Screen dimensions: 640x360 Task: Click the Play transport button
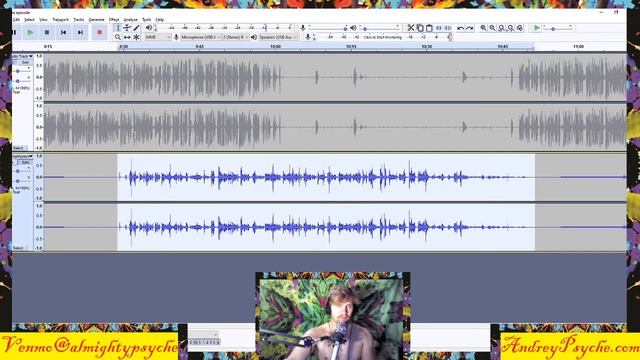coord(30,32)
